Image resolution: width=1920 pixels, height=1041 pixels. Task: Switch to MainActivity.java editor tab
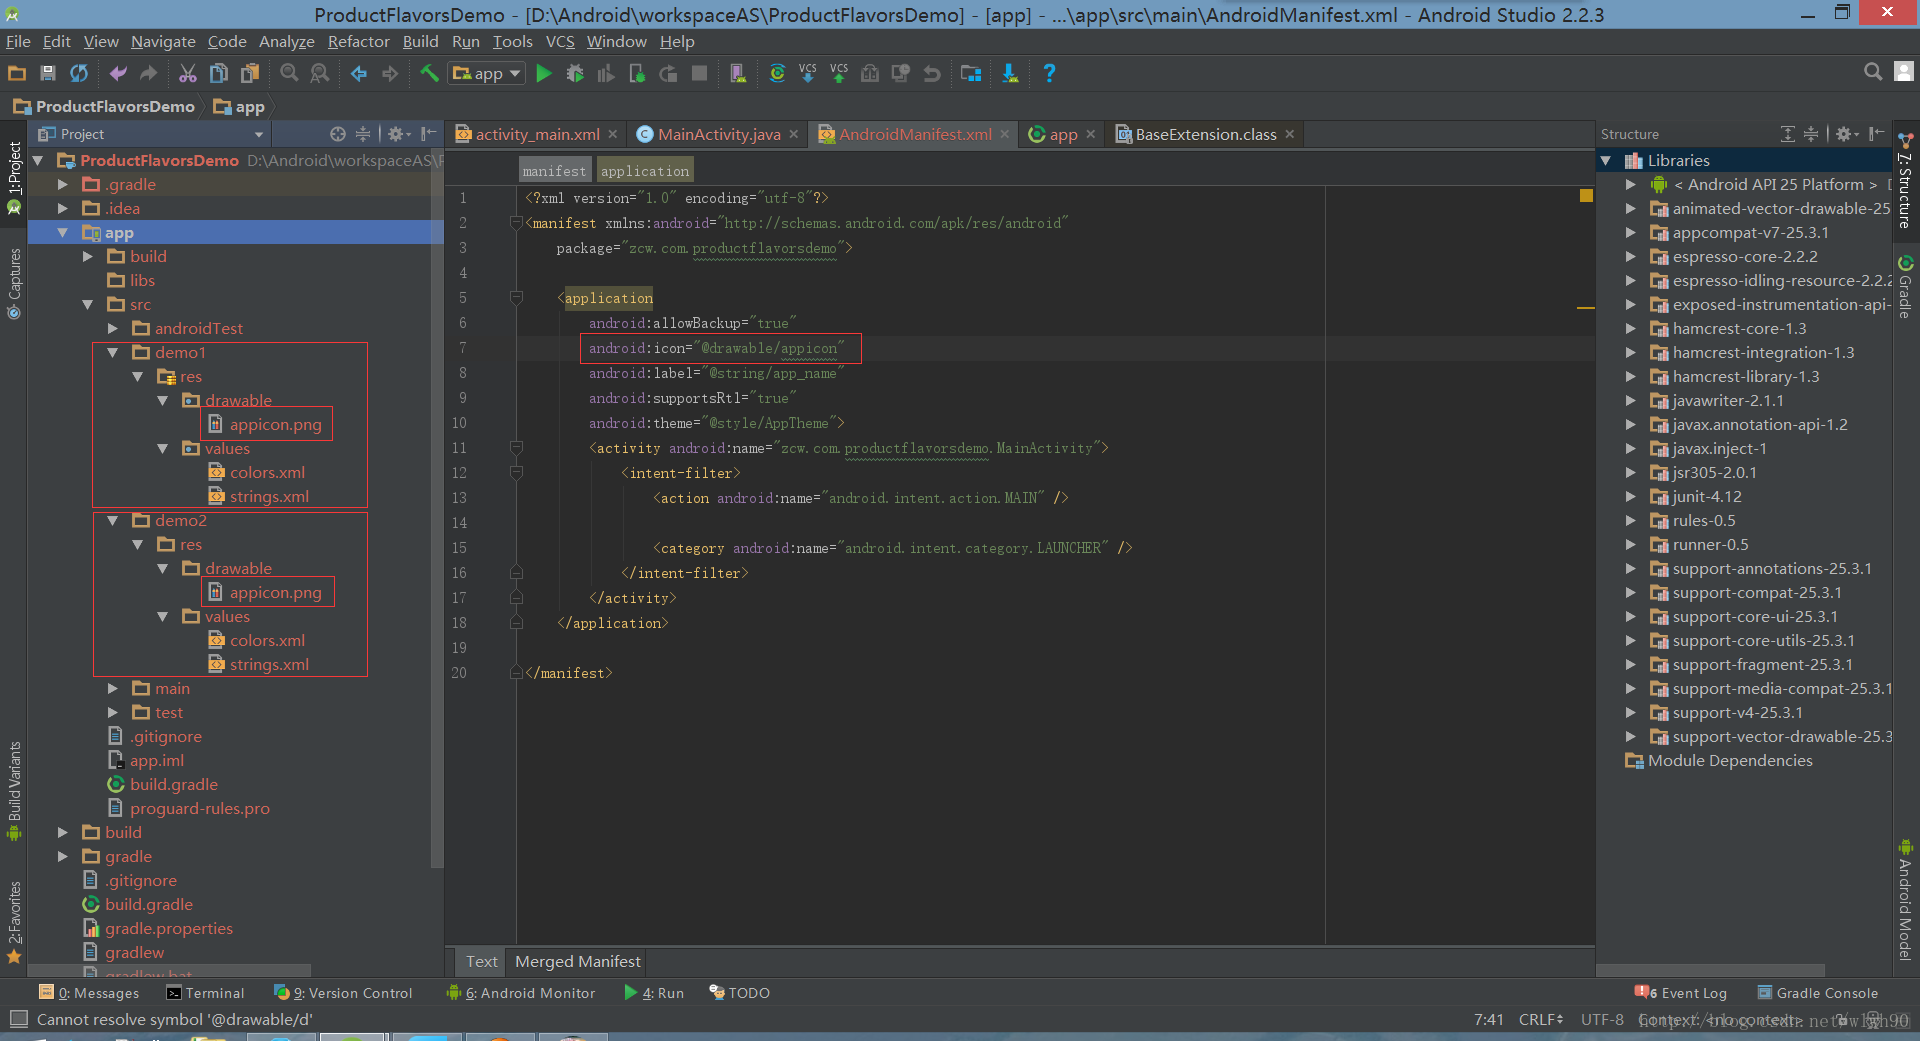(718, 134)
